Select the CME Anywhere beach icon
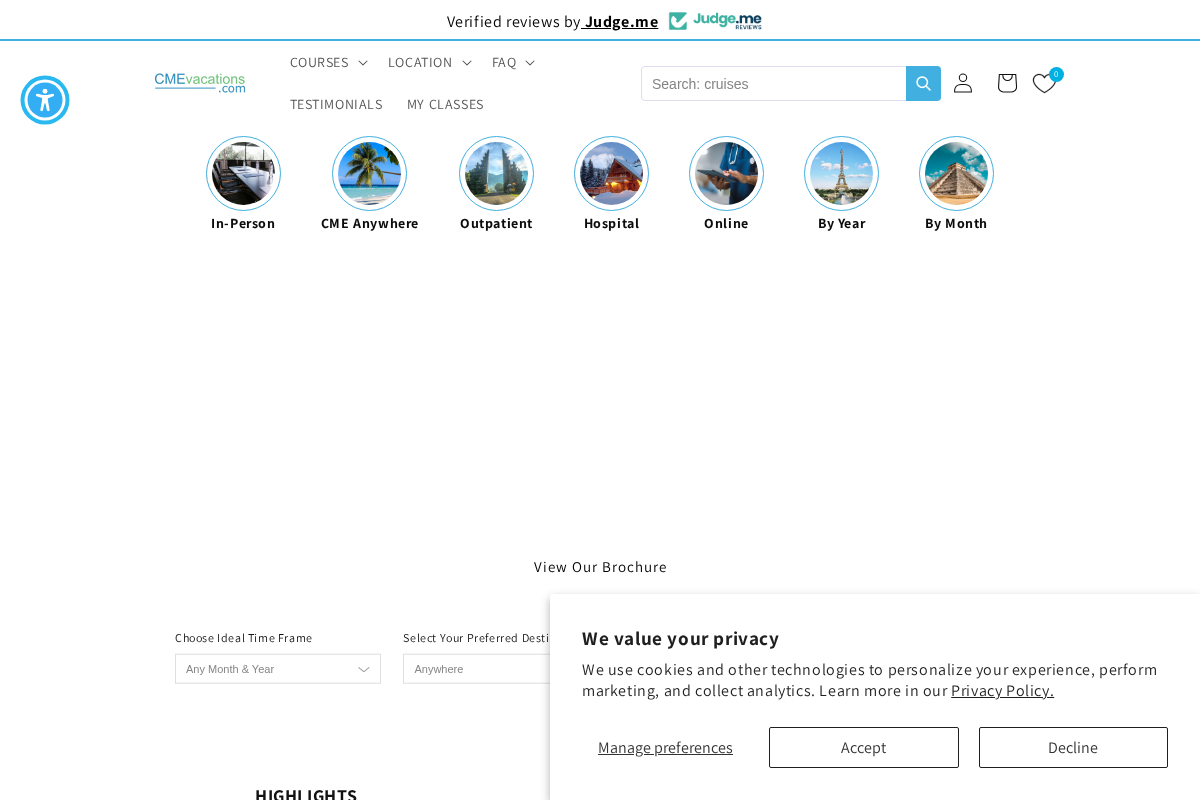Viewport: 1200px width, 800px height. (369, 173)
